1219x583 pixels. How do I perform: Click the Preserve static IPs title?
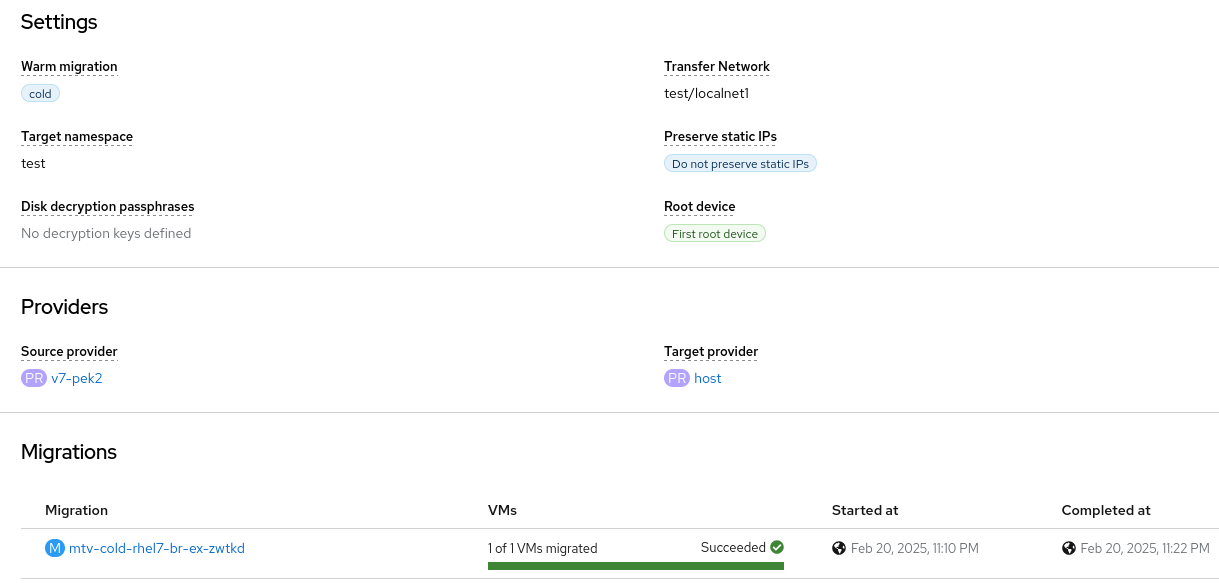tap(720, 137)
